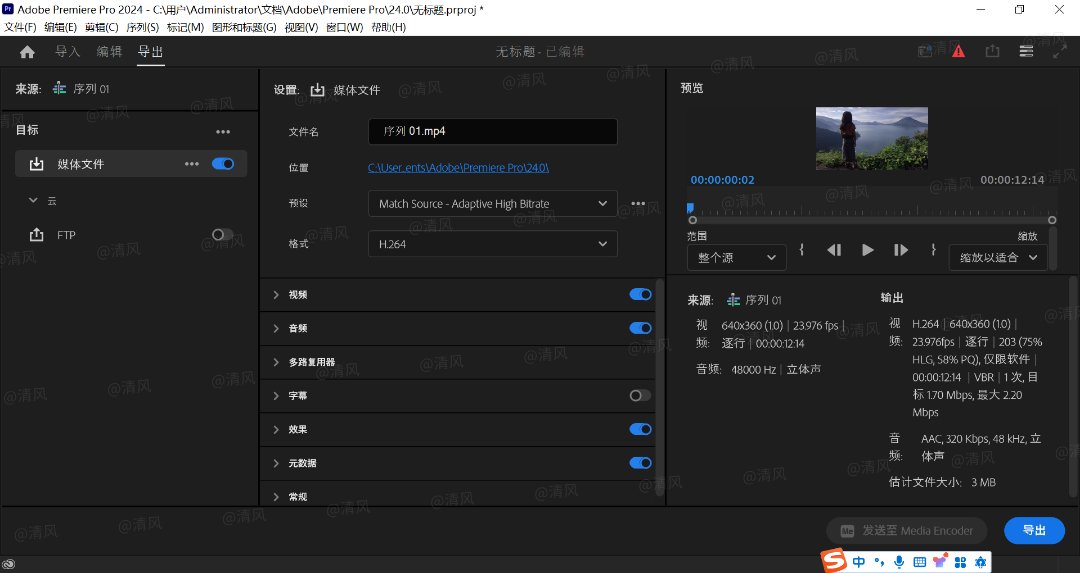Click the Sogou microphone voice input icon
The width and height of the screenshot is (1080, 573).
pyautogui.click(x=899, y=562)
